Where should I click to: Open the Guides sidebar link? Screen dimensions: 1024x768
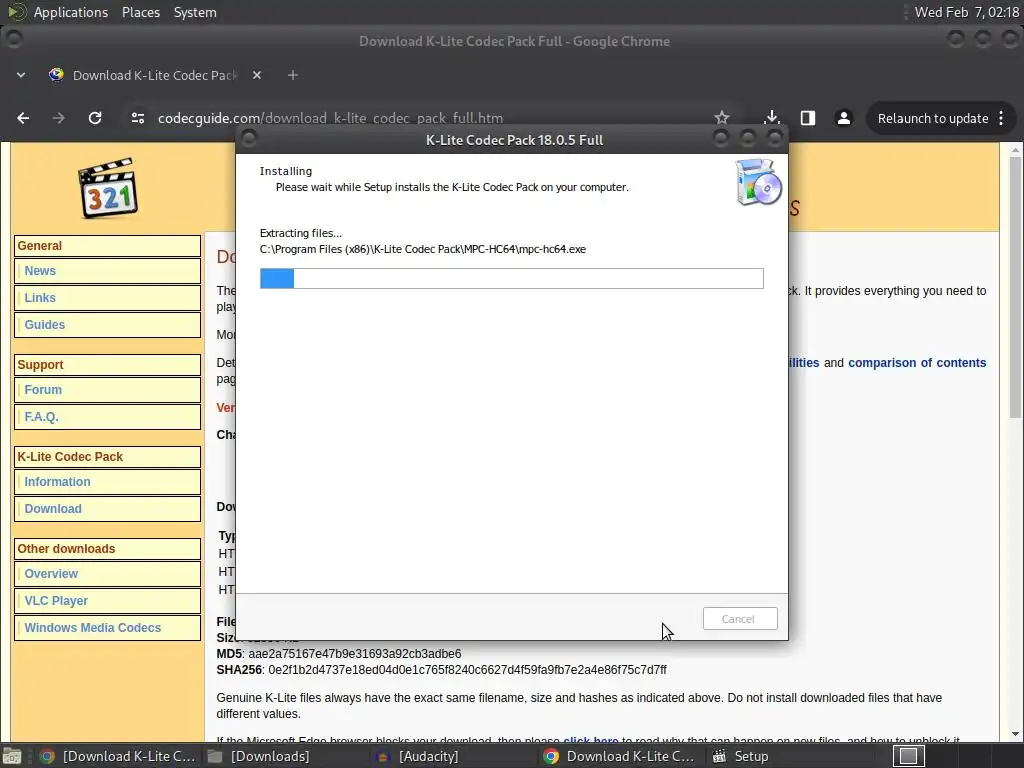tap(44, 325)
